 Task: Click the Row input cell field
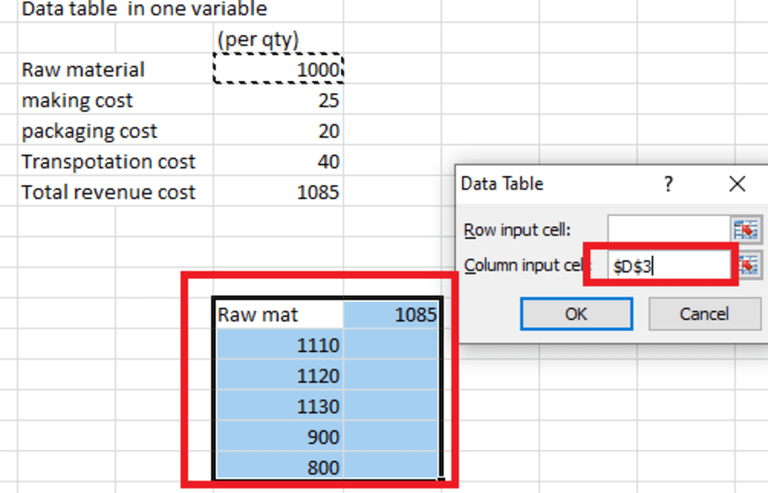tap(669, 229)
